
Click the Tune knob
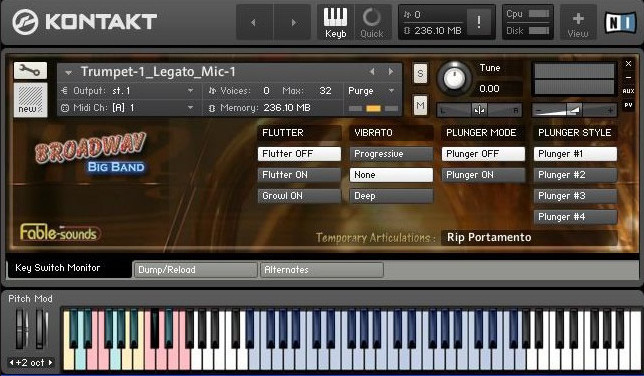tap(454, 78)
